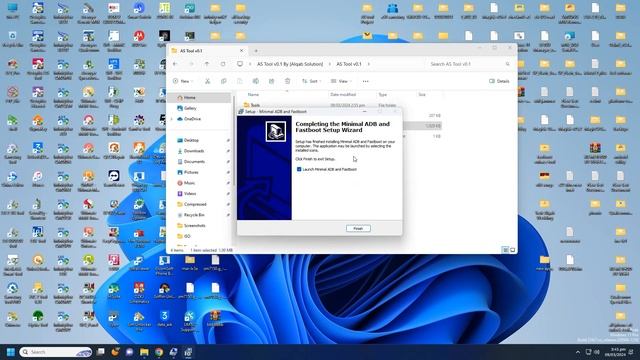Select the Tools folder row in file list
The height and width of the screenshot is (360, 640).
point(342,105)
